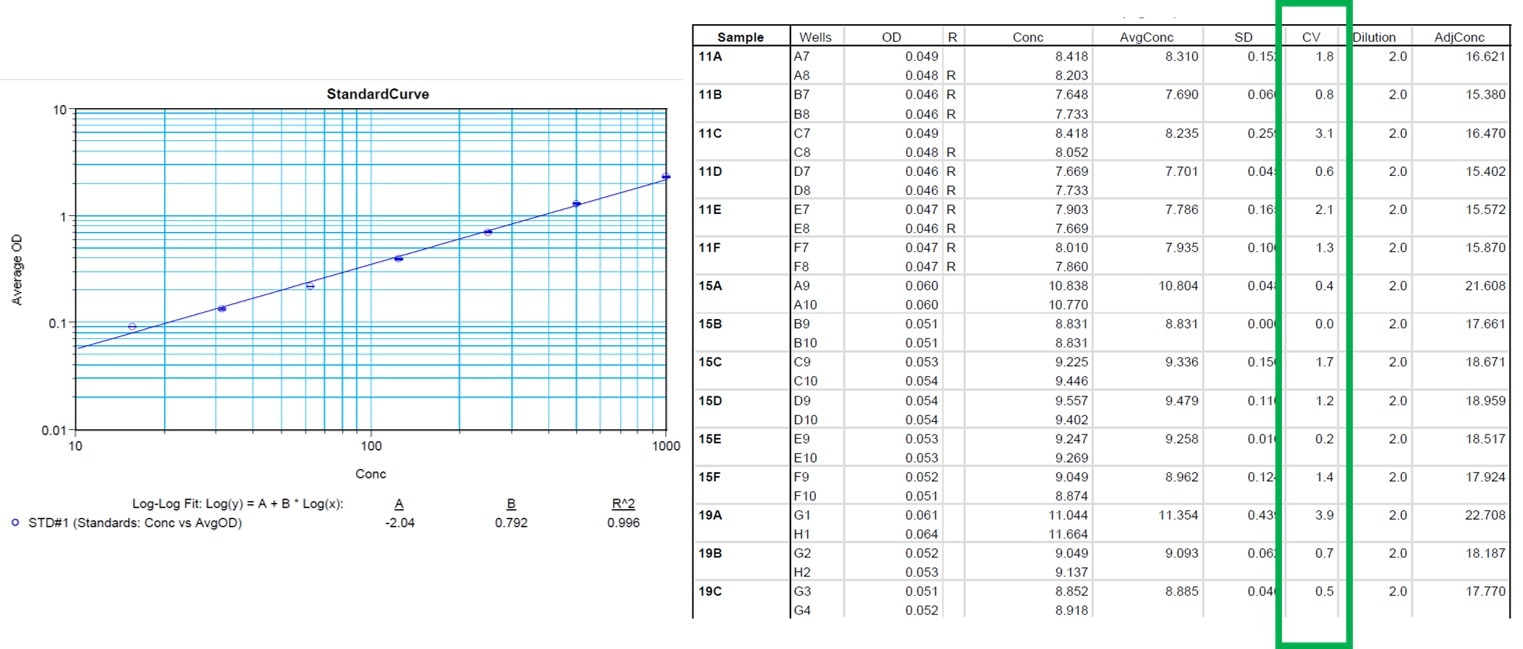Click the Conc x-axis label under chart
The image size is (1523, 649).
click(x=370, y=474)
